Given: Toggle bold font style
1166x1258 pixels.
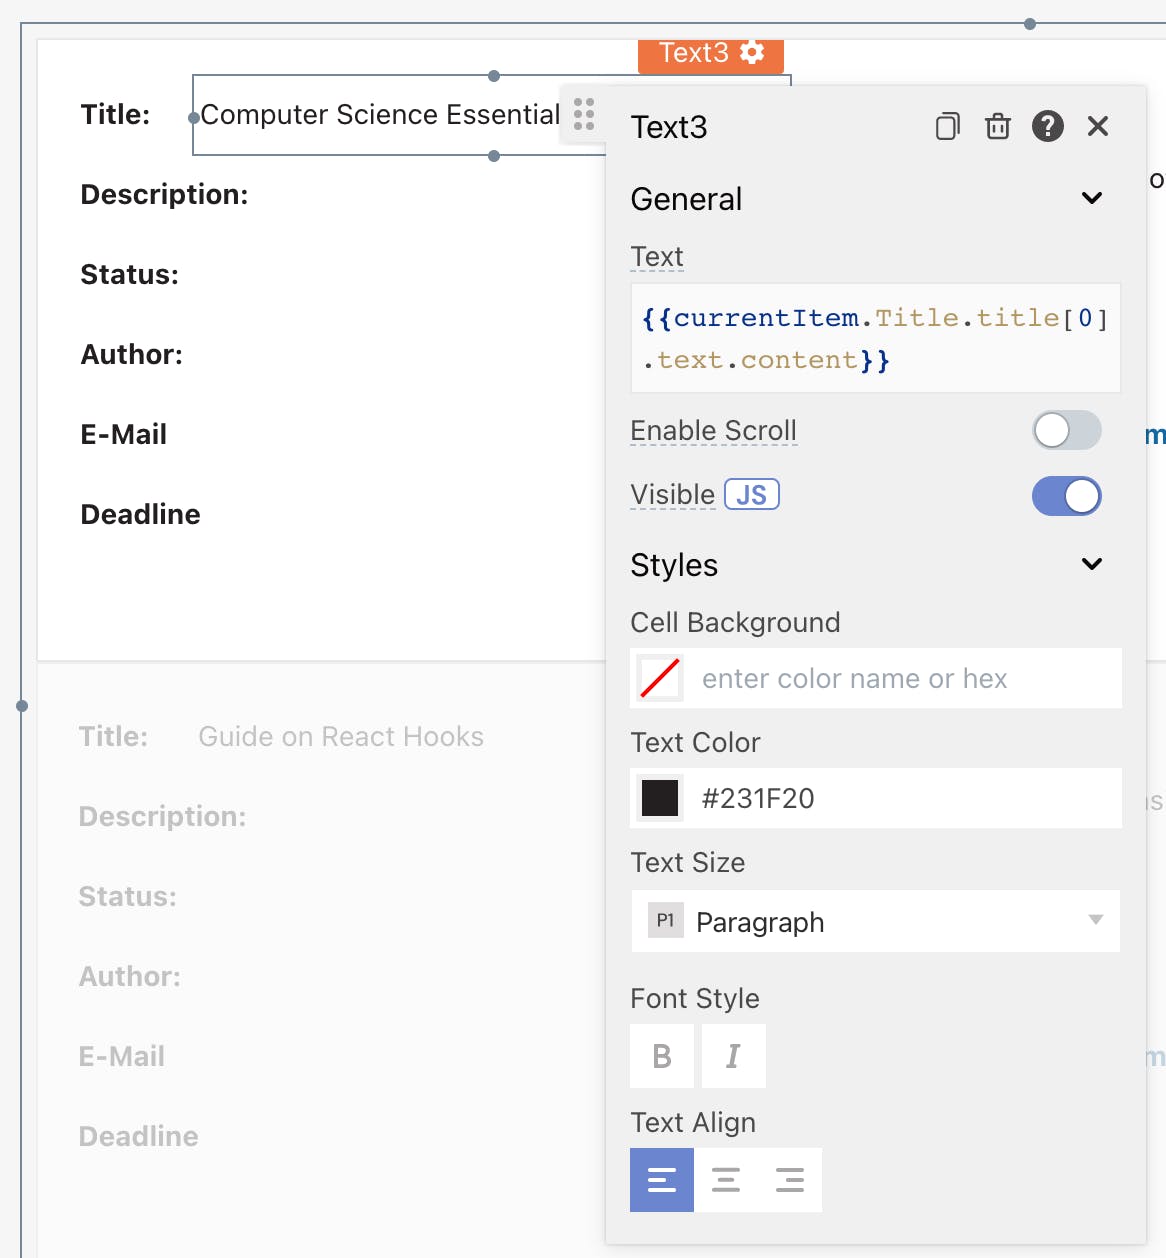Looking at the screenshot, I should tap(662, 1056).
